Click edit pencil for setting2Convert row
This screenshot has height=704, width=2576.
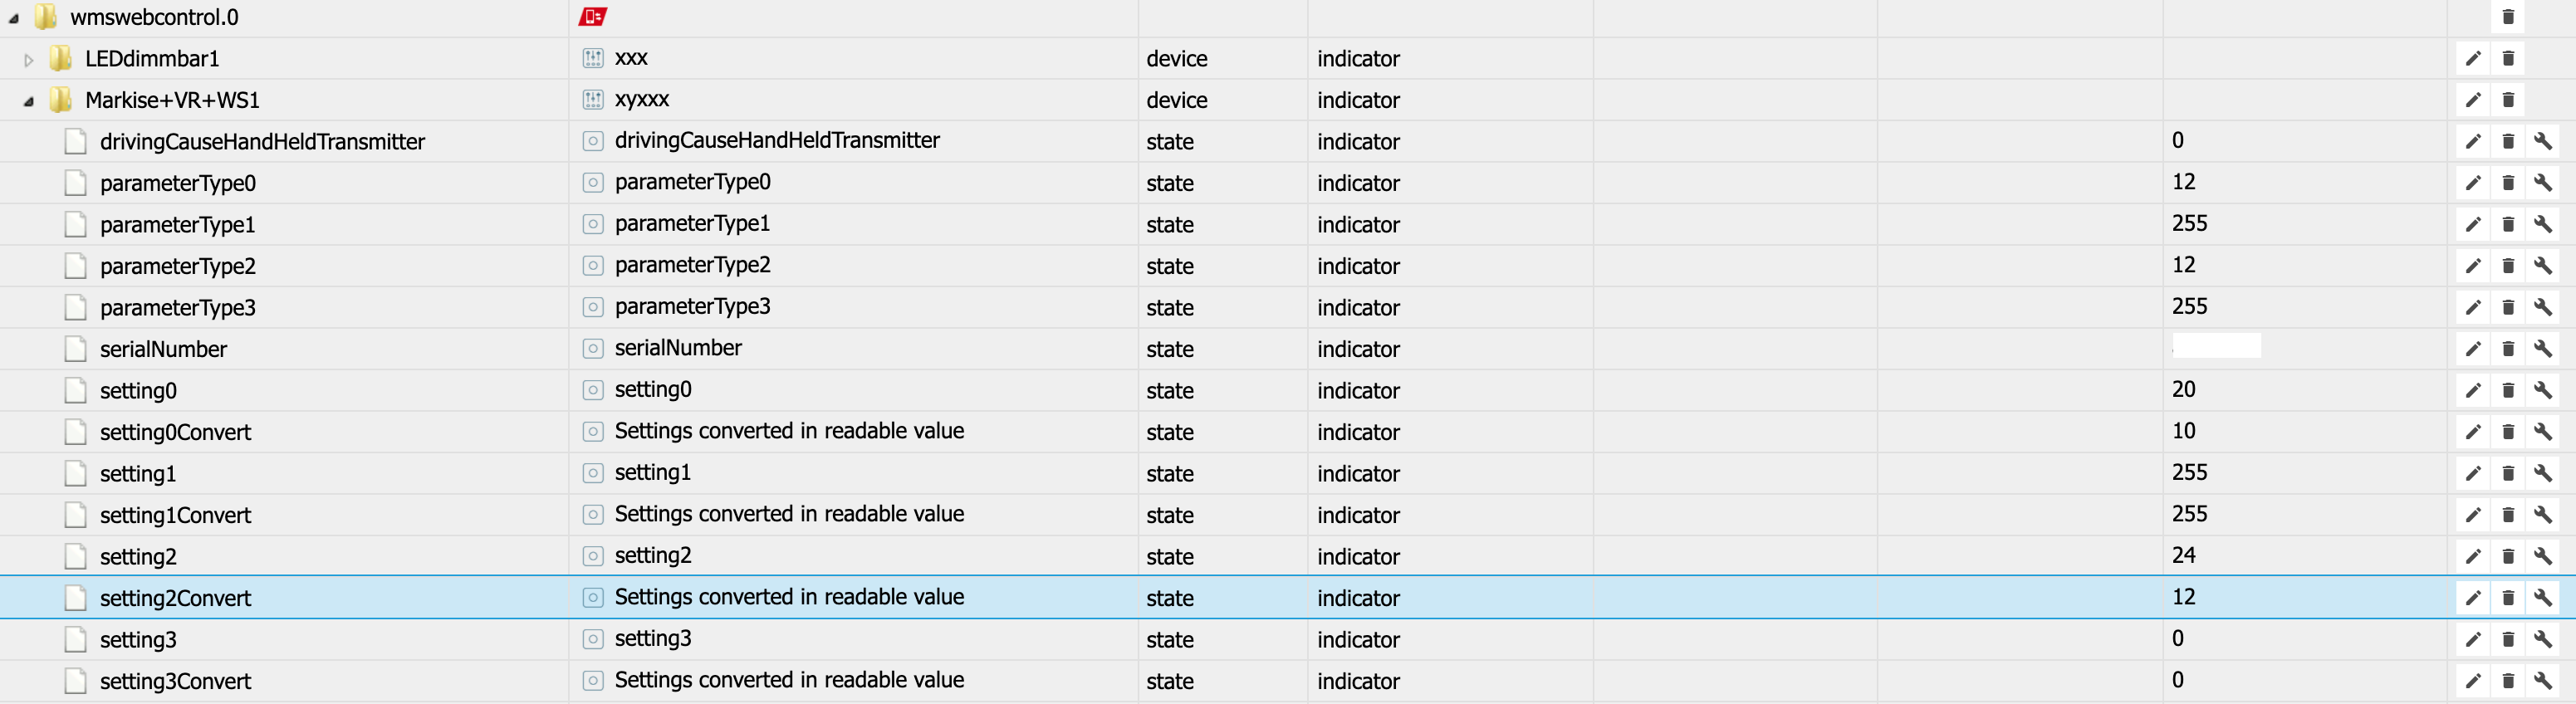tap(2472, 598)
